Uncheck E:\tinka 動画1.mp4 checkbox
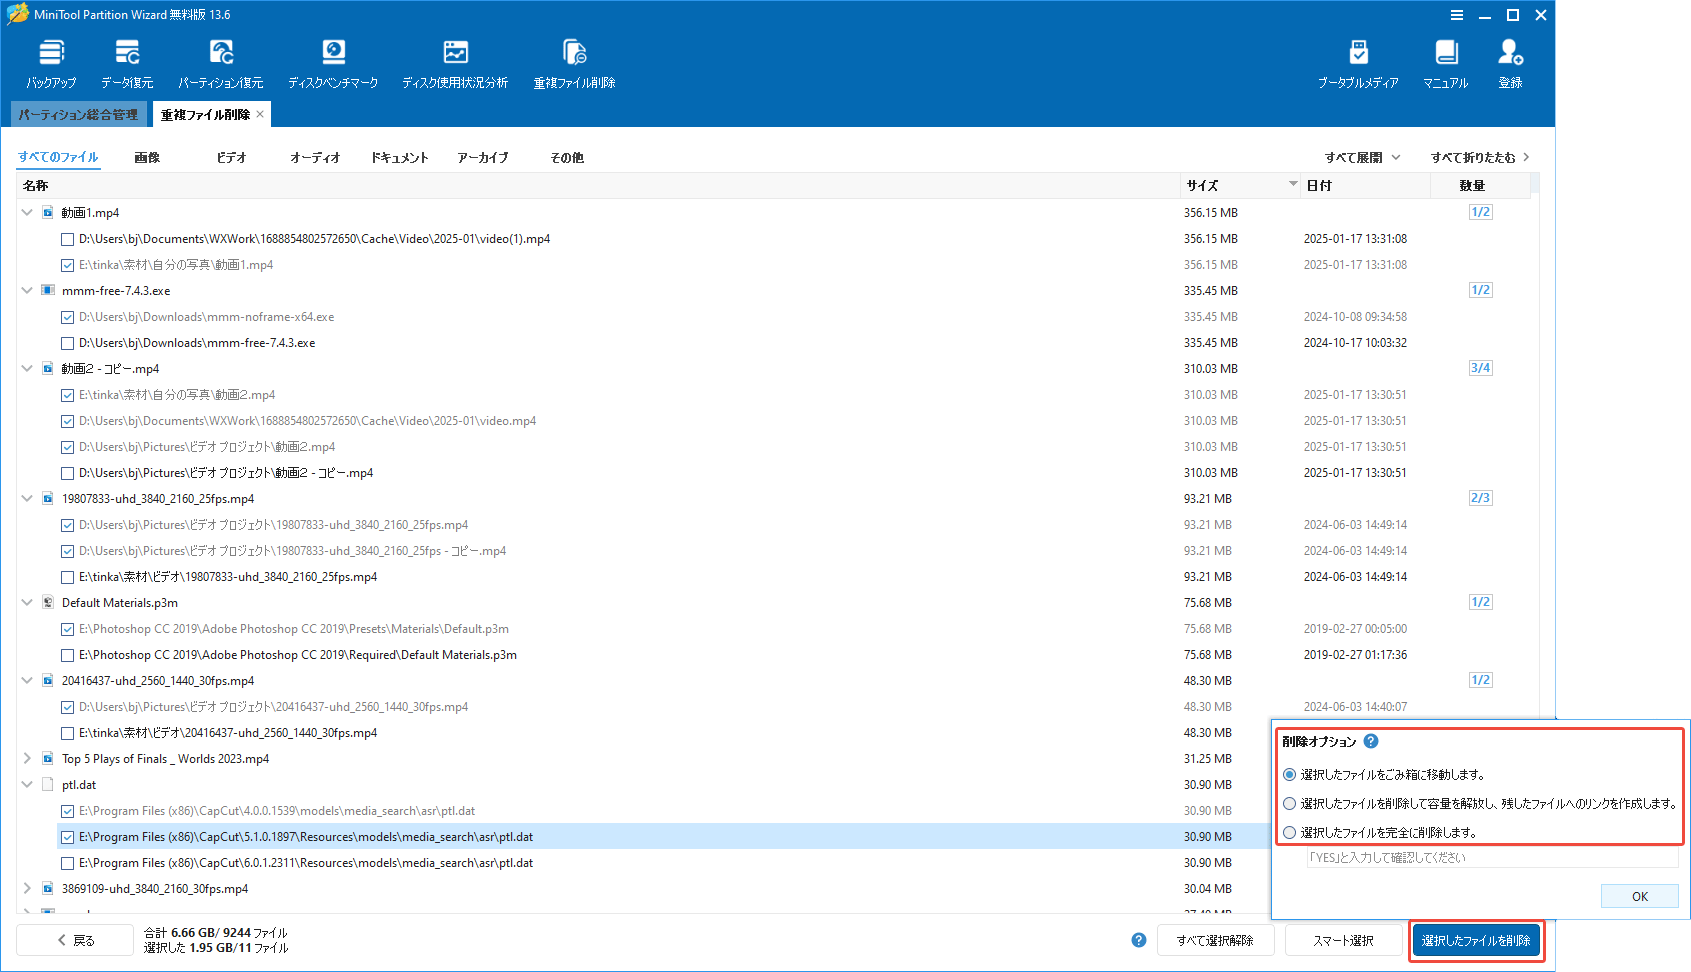The width and height of the screenshot is (1691, 972). click(x=68, y=265)
